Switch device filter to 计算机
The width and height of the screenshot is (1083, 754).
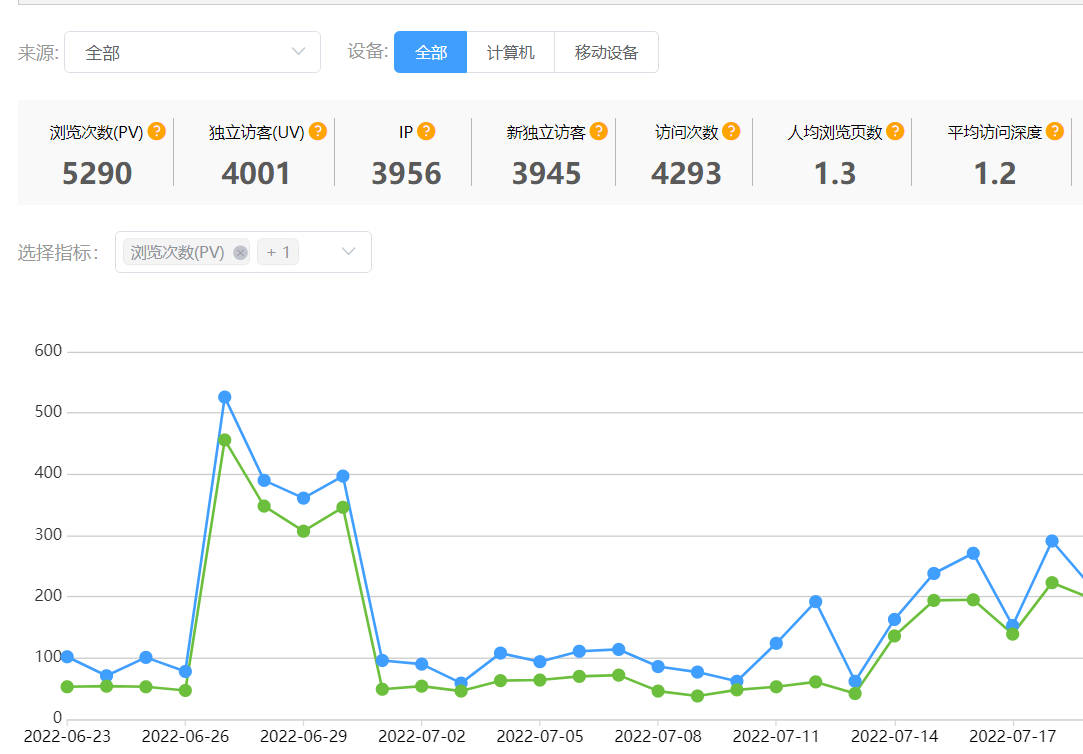[510, 52]
